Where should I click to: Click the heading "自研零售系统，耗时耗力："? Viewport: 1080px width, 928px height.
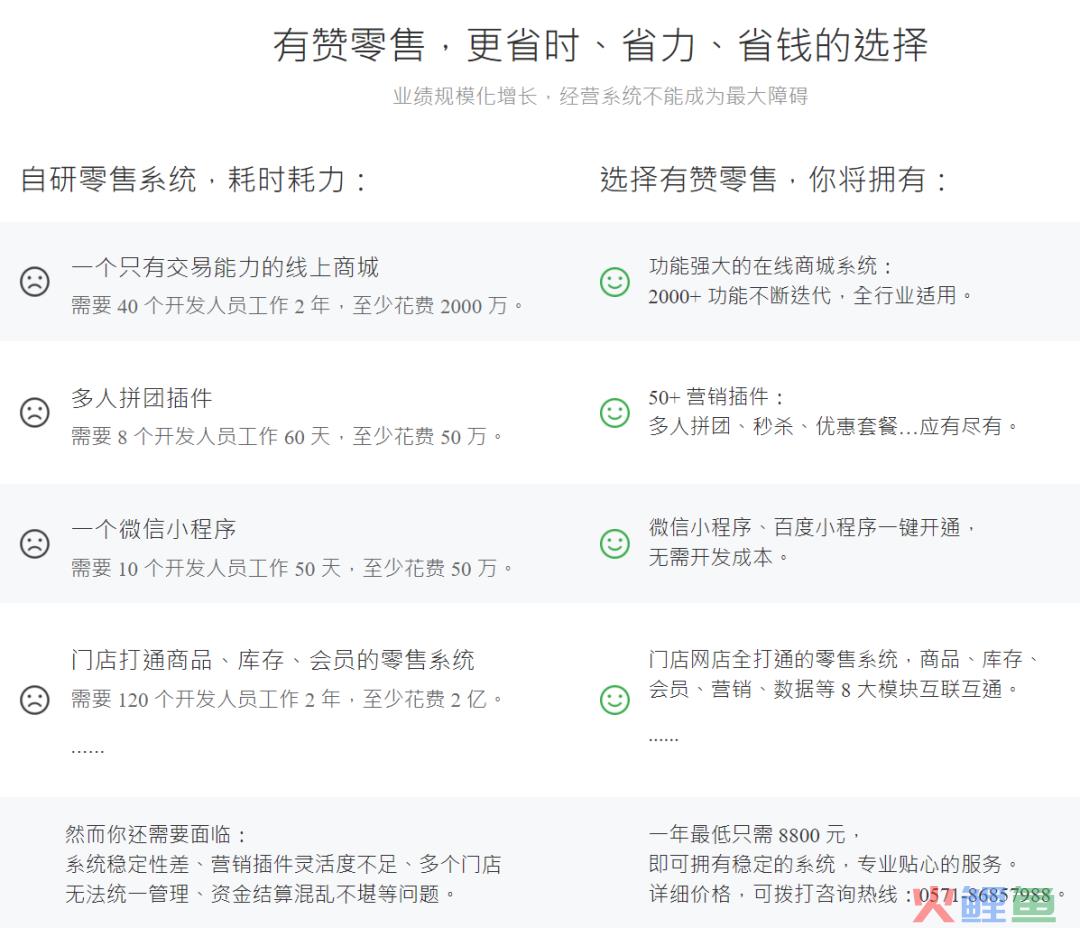pos(194,179)
